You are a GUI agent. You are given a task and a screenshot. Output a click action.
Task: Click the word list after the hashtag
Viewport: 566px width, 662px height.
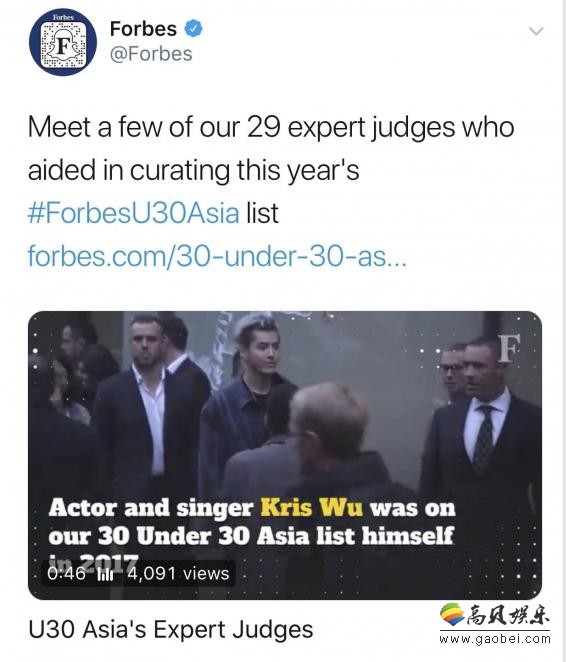263,213
